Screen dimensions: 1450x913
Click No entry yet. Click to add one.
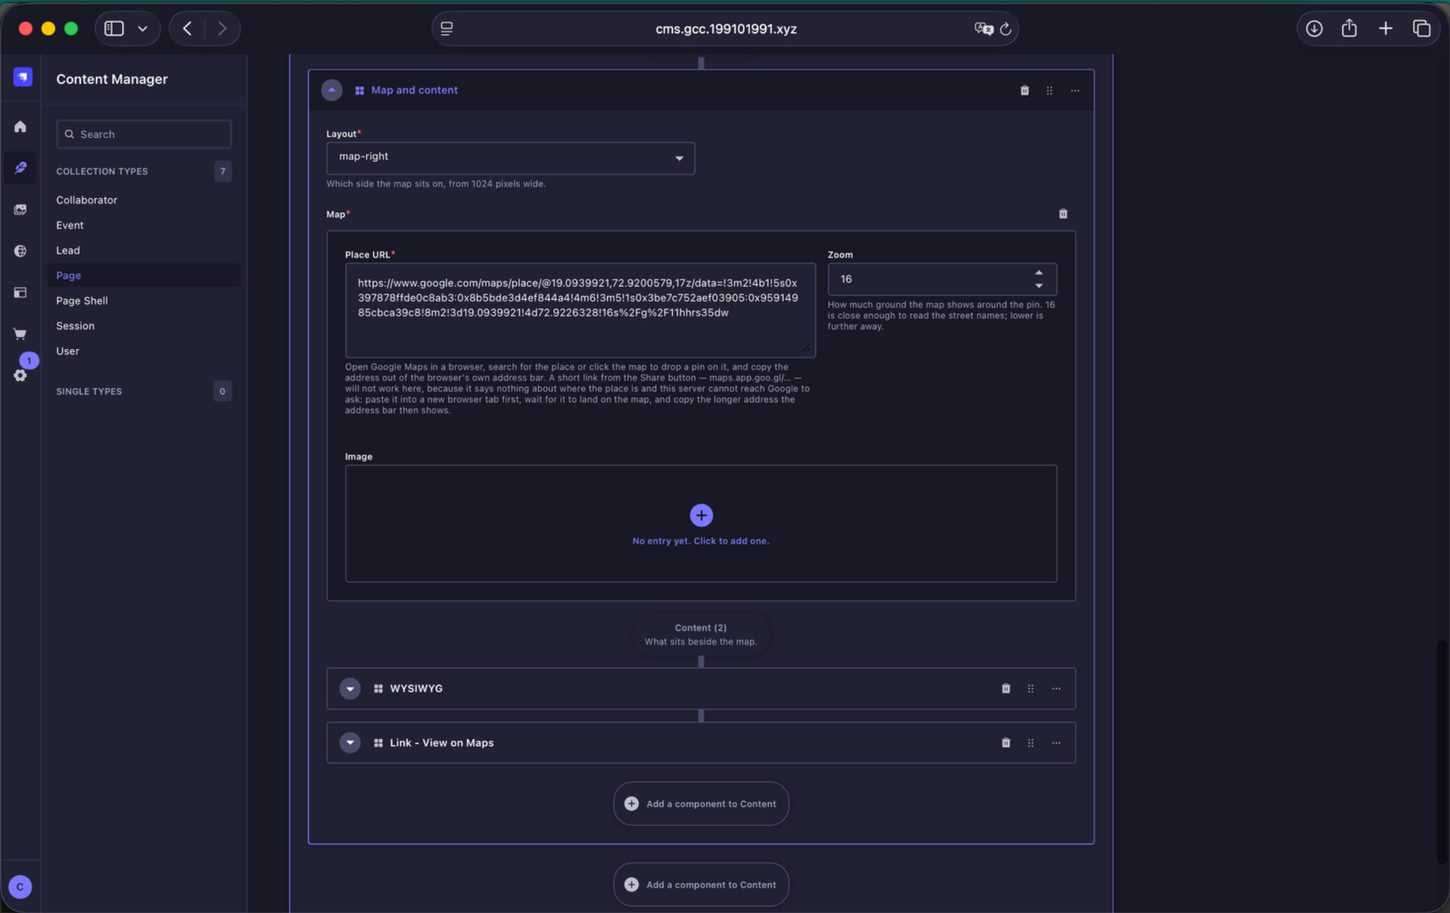coord(701,541)
